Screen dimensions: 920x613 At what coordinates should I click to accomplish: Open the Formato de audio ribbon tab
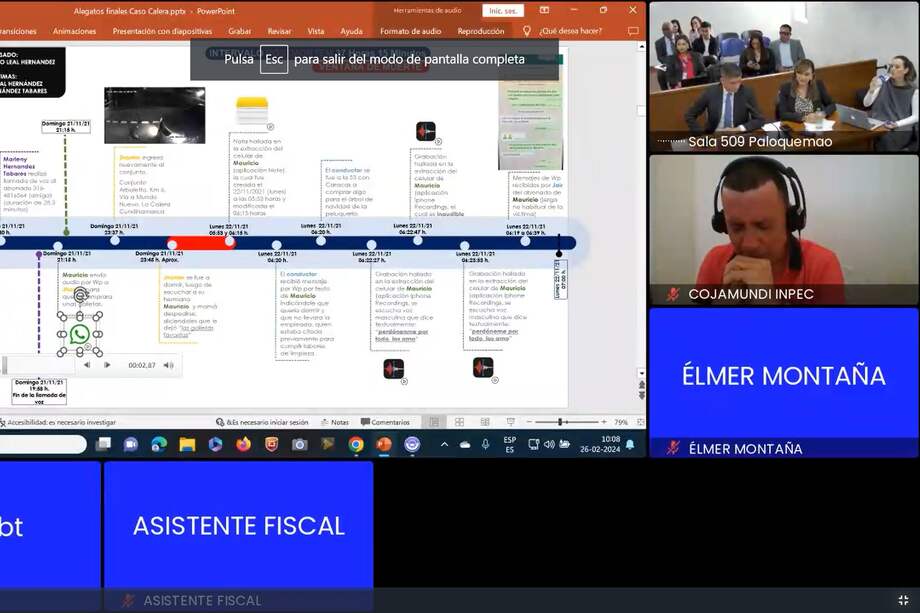pyautogui.click(x=410, y=31)
